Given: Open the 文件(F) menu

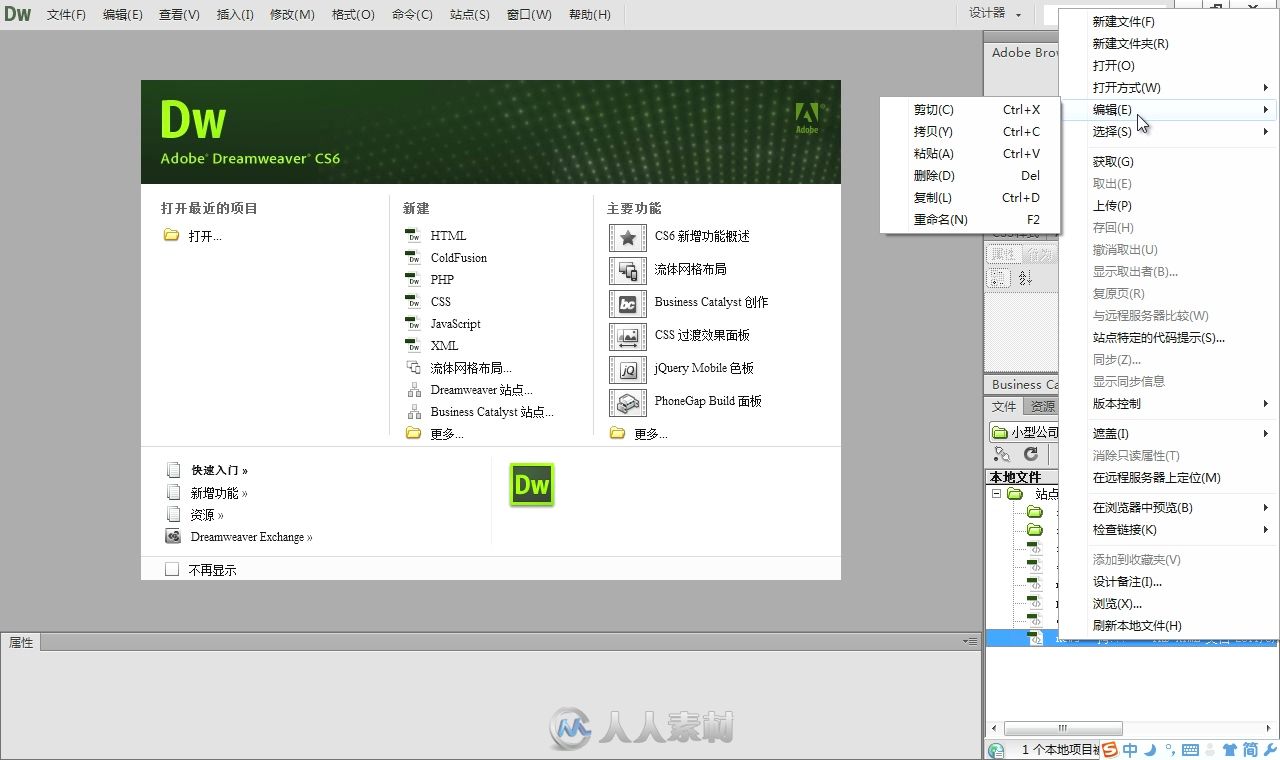Looking at the screenshot, I should click(x=66, y=14).
